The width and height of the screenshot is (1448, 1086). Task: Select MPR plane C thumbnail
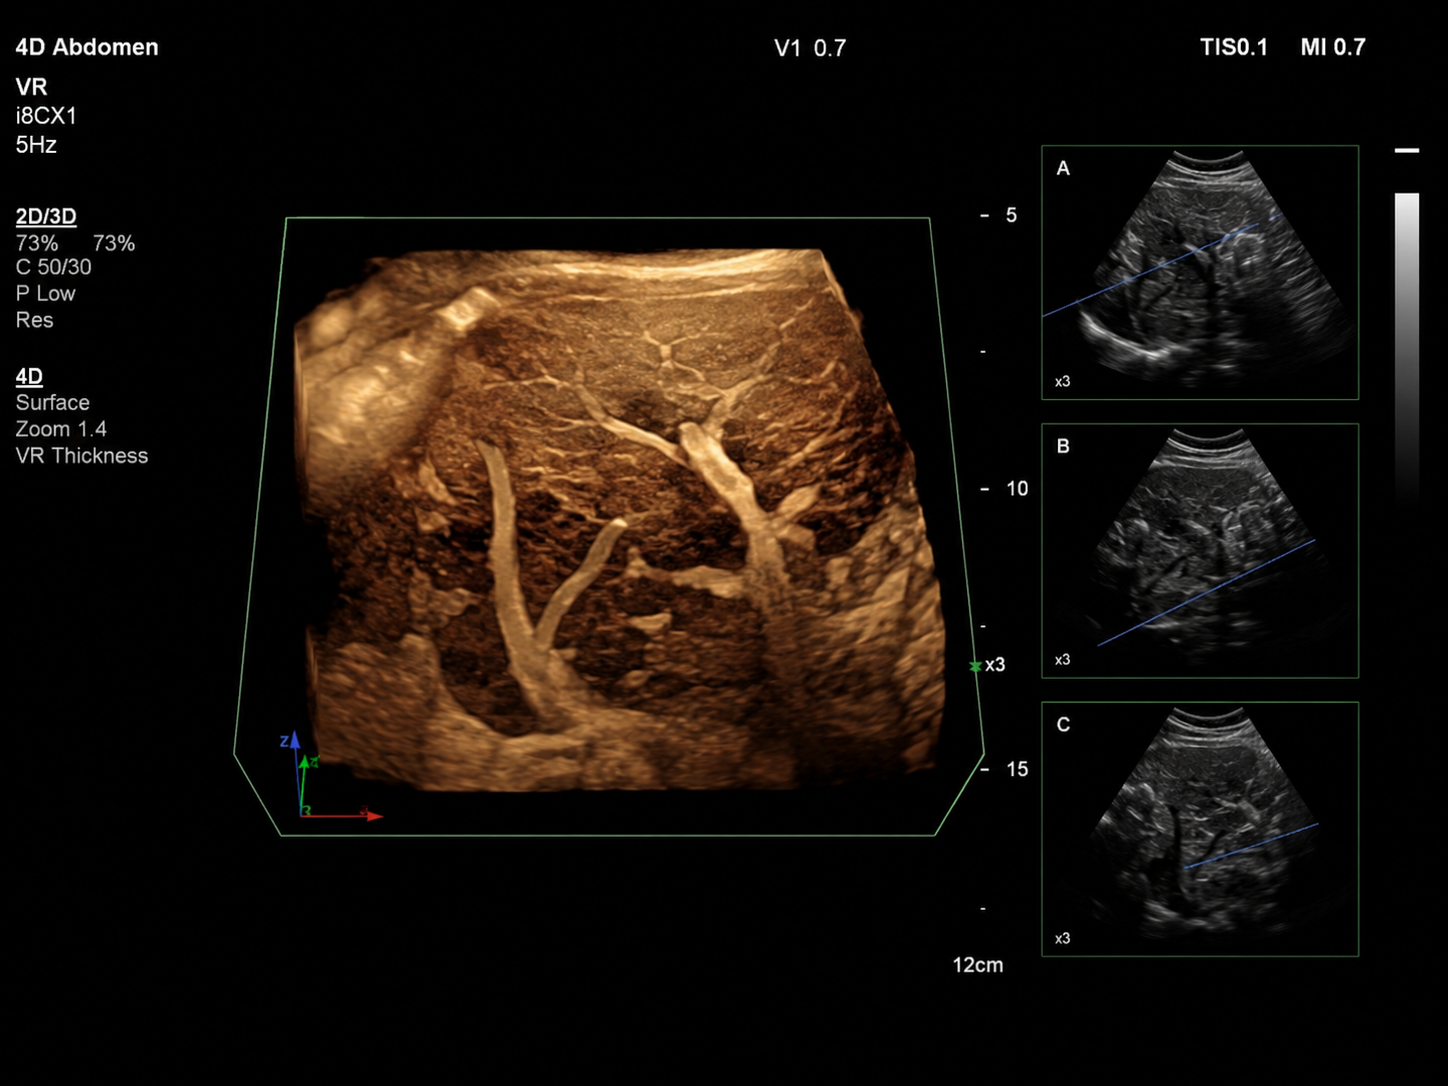tap(1200, 829)
